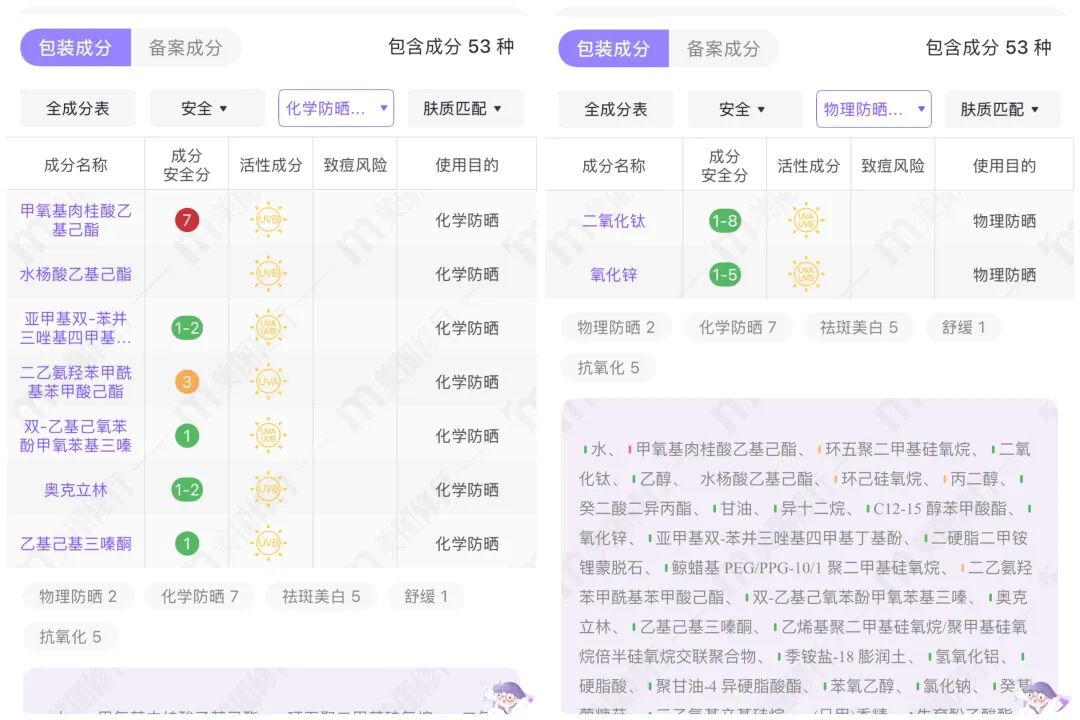The height and width of the screenshot is (720, 1080).
Task: Click UVA/UVB icon in 氧化锌 row
Action: pos(806,275)
